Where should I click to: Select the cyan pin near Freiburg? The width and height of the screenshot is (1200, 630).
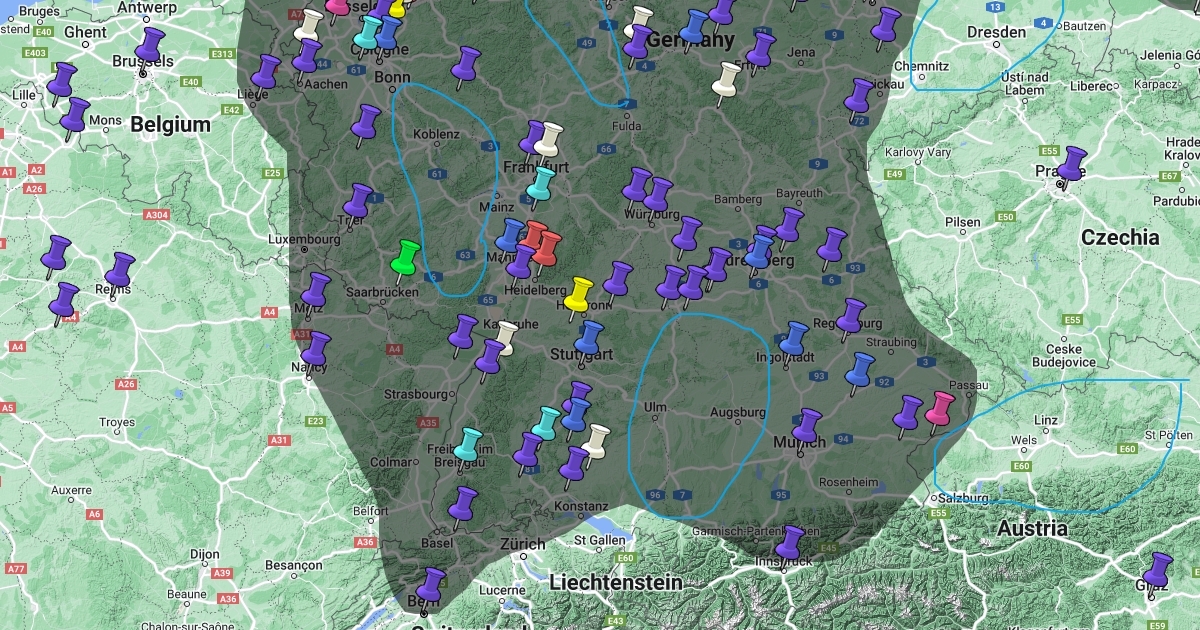(x=468, y=443)
